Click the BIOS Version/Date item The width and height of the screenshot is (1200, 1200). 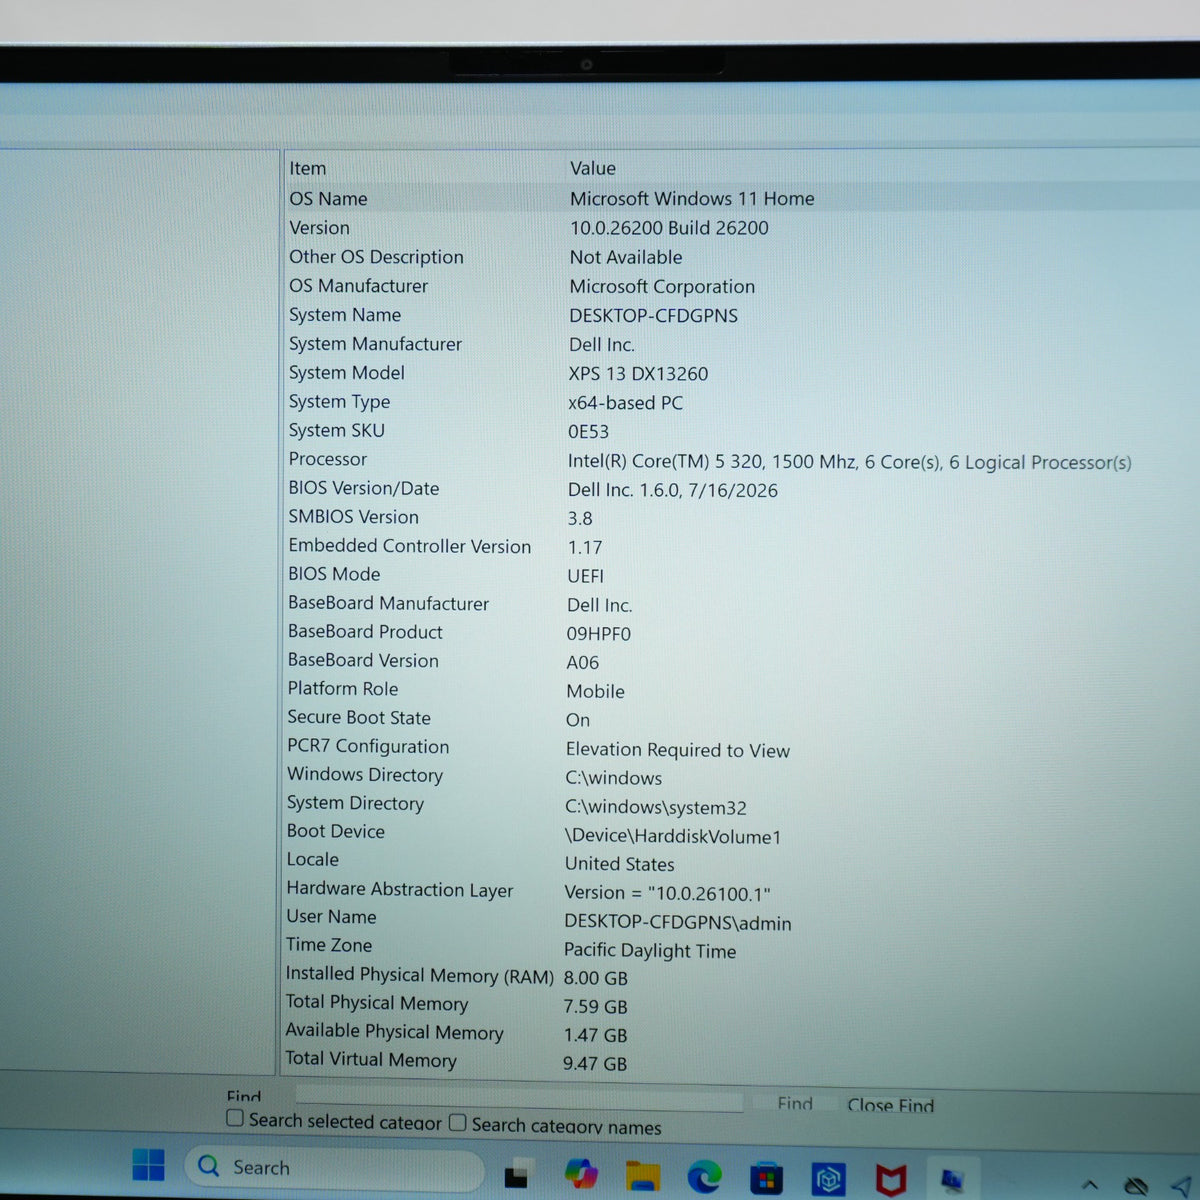[x=364, y=488]
